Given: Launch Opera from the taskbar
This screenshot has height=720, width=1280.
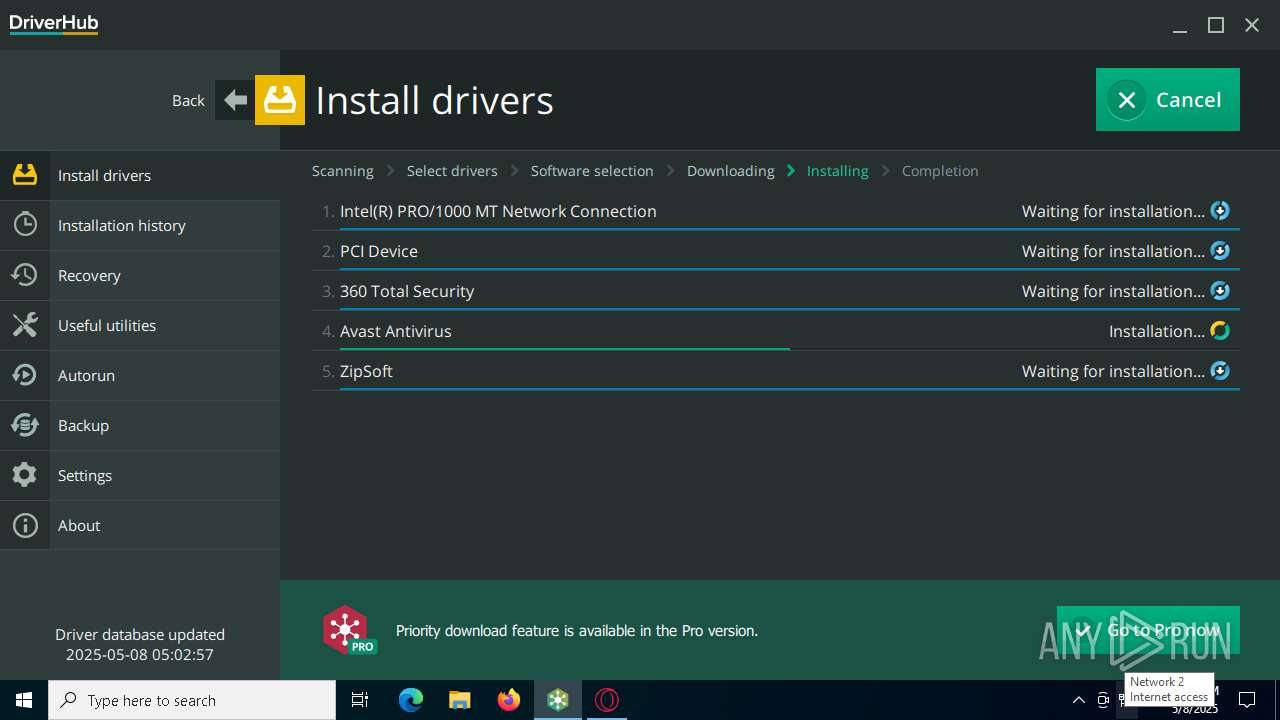Looking at the screenshot, I should click(x=607, y=700).
